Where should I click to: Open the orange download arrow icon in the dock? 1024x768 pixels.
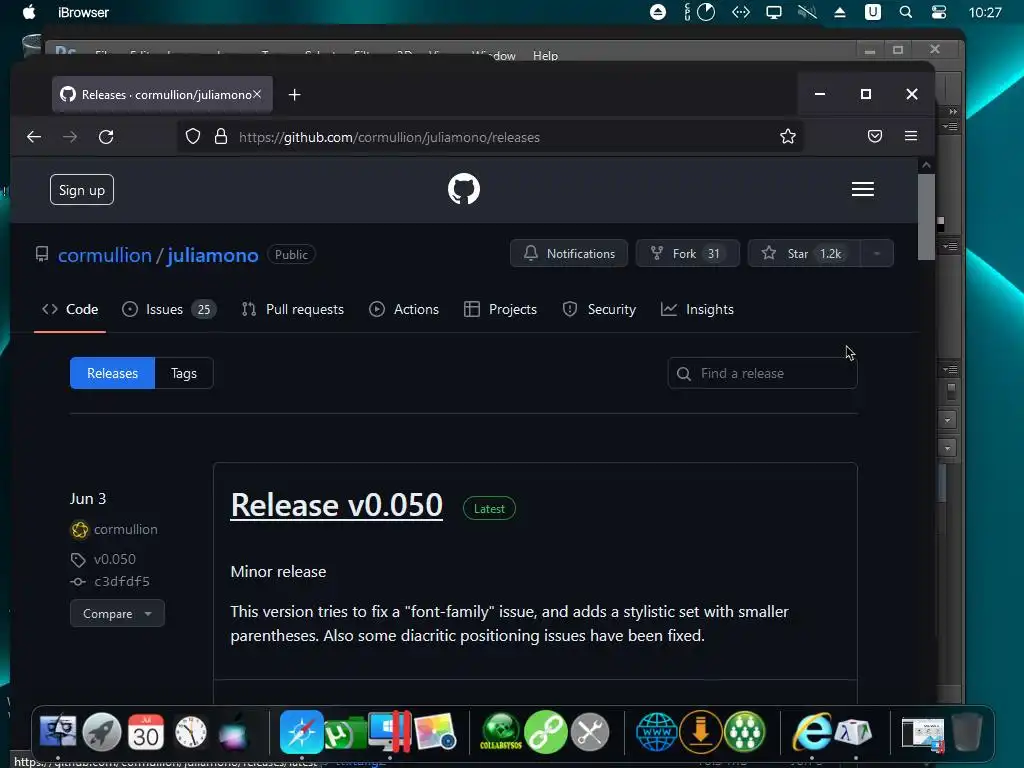tap(701, 732)
